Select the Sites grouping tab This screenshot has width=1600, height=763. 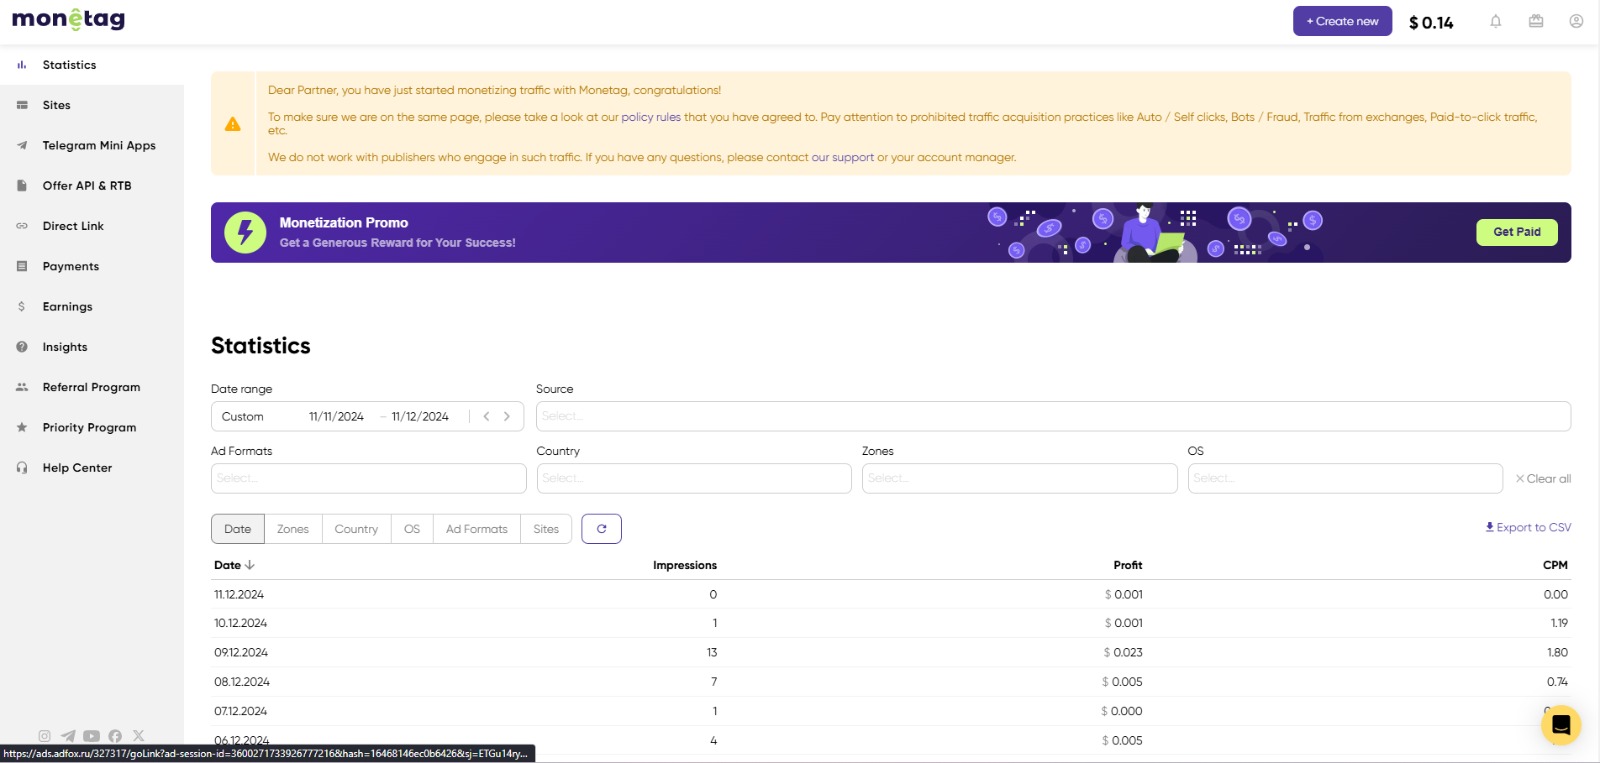546,529
